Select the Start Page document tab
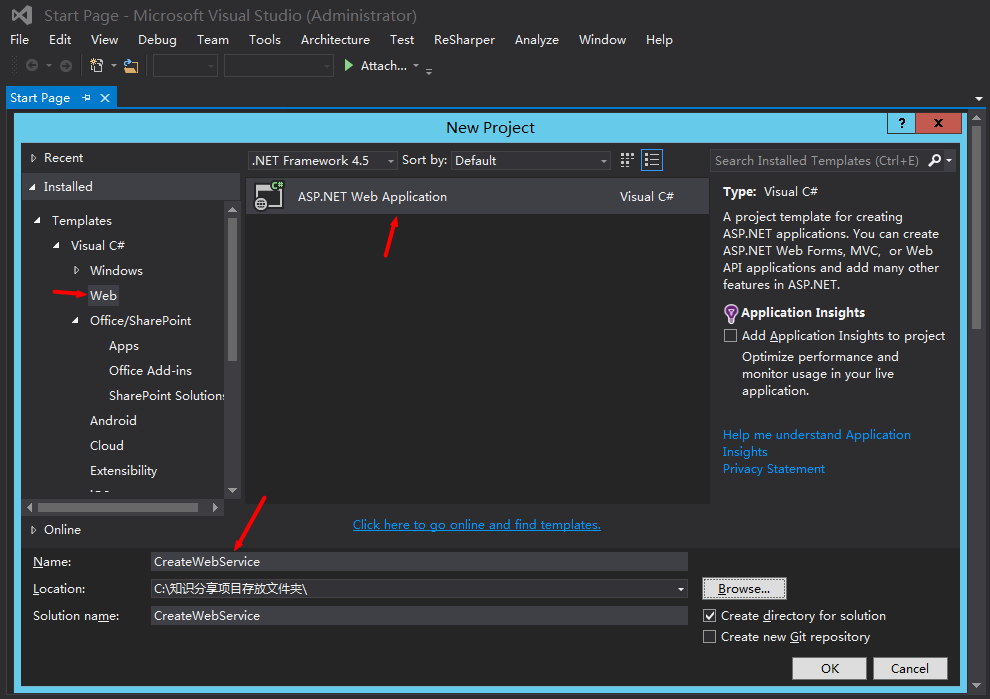 pos(40,98)
